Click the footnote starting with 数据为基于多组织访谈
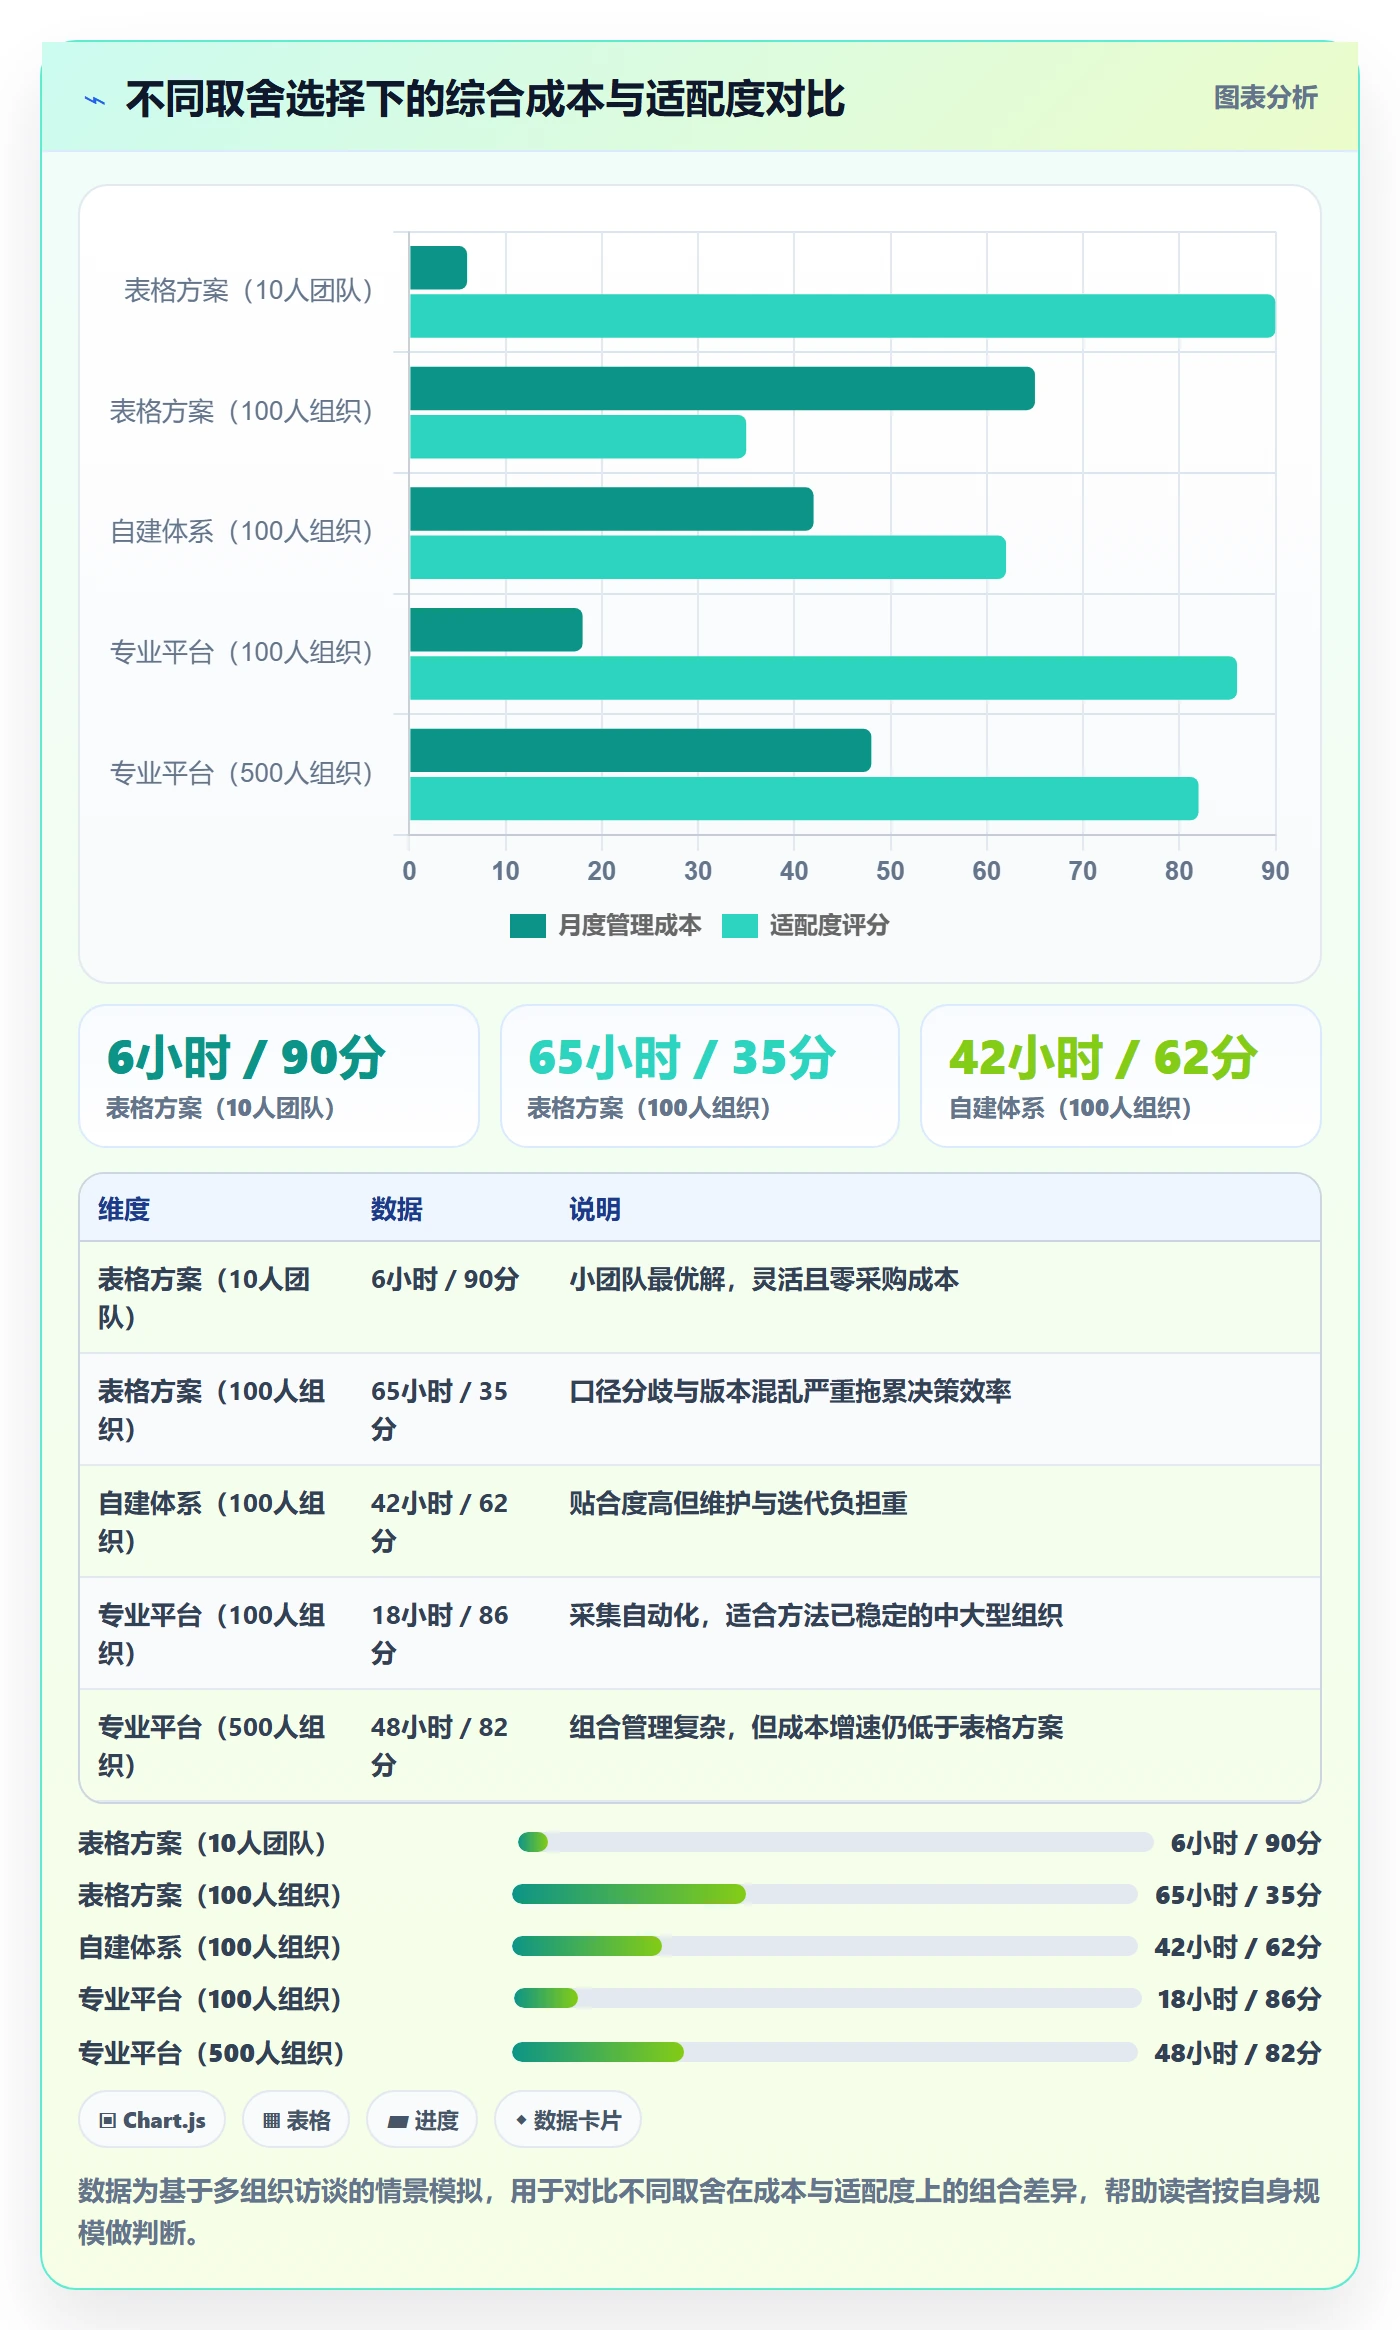Image resolution: width=1400 pixels, height=2330 pixels. 699,2211
